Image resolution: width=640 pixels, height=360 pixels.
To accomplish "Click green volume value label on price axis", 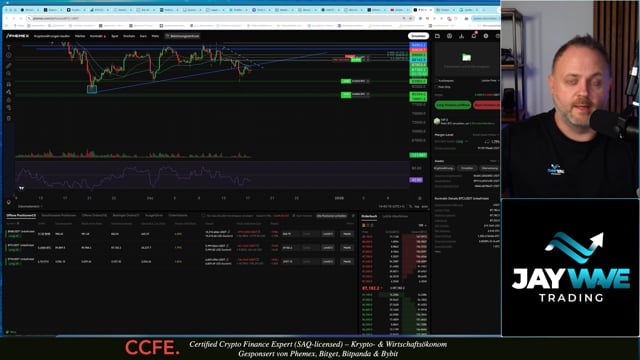I will tap(418, 155).
